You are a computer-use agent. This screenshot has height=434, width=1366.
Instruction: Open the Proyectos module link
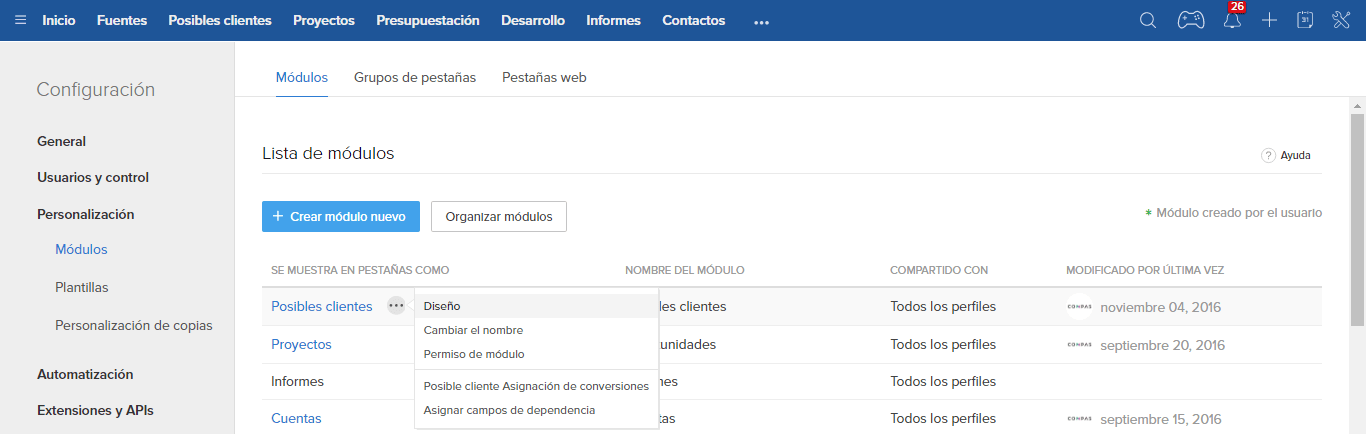pos(301,344)
